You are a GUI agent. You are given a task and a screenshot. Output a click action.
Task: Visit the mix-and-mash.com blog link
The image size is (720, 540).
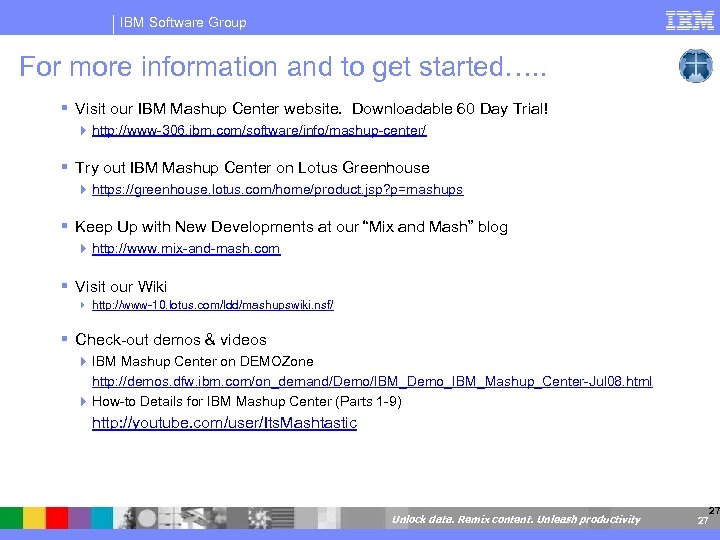186,248
